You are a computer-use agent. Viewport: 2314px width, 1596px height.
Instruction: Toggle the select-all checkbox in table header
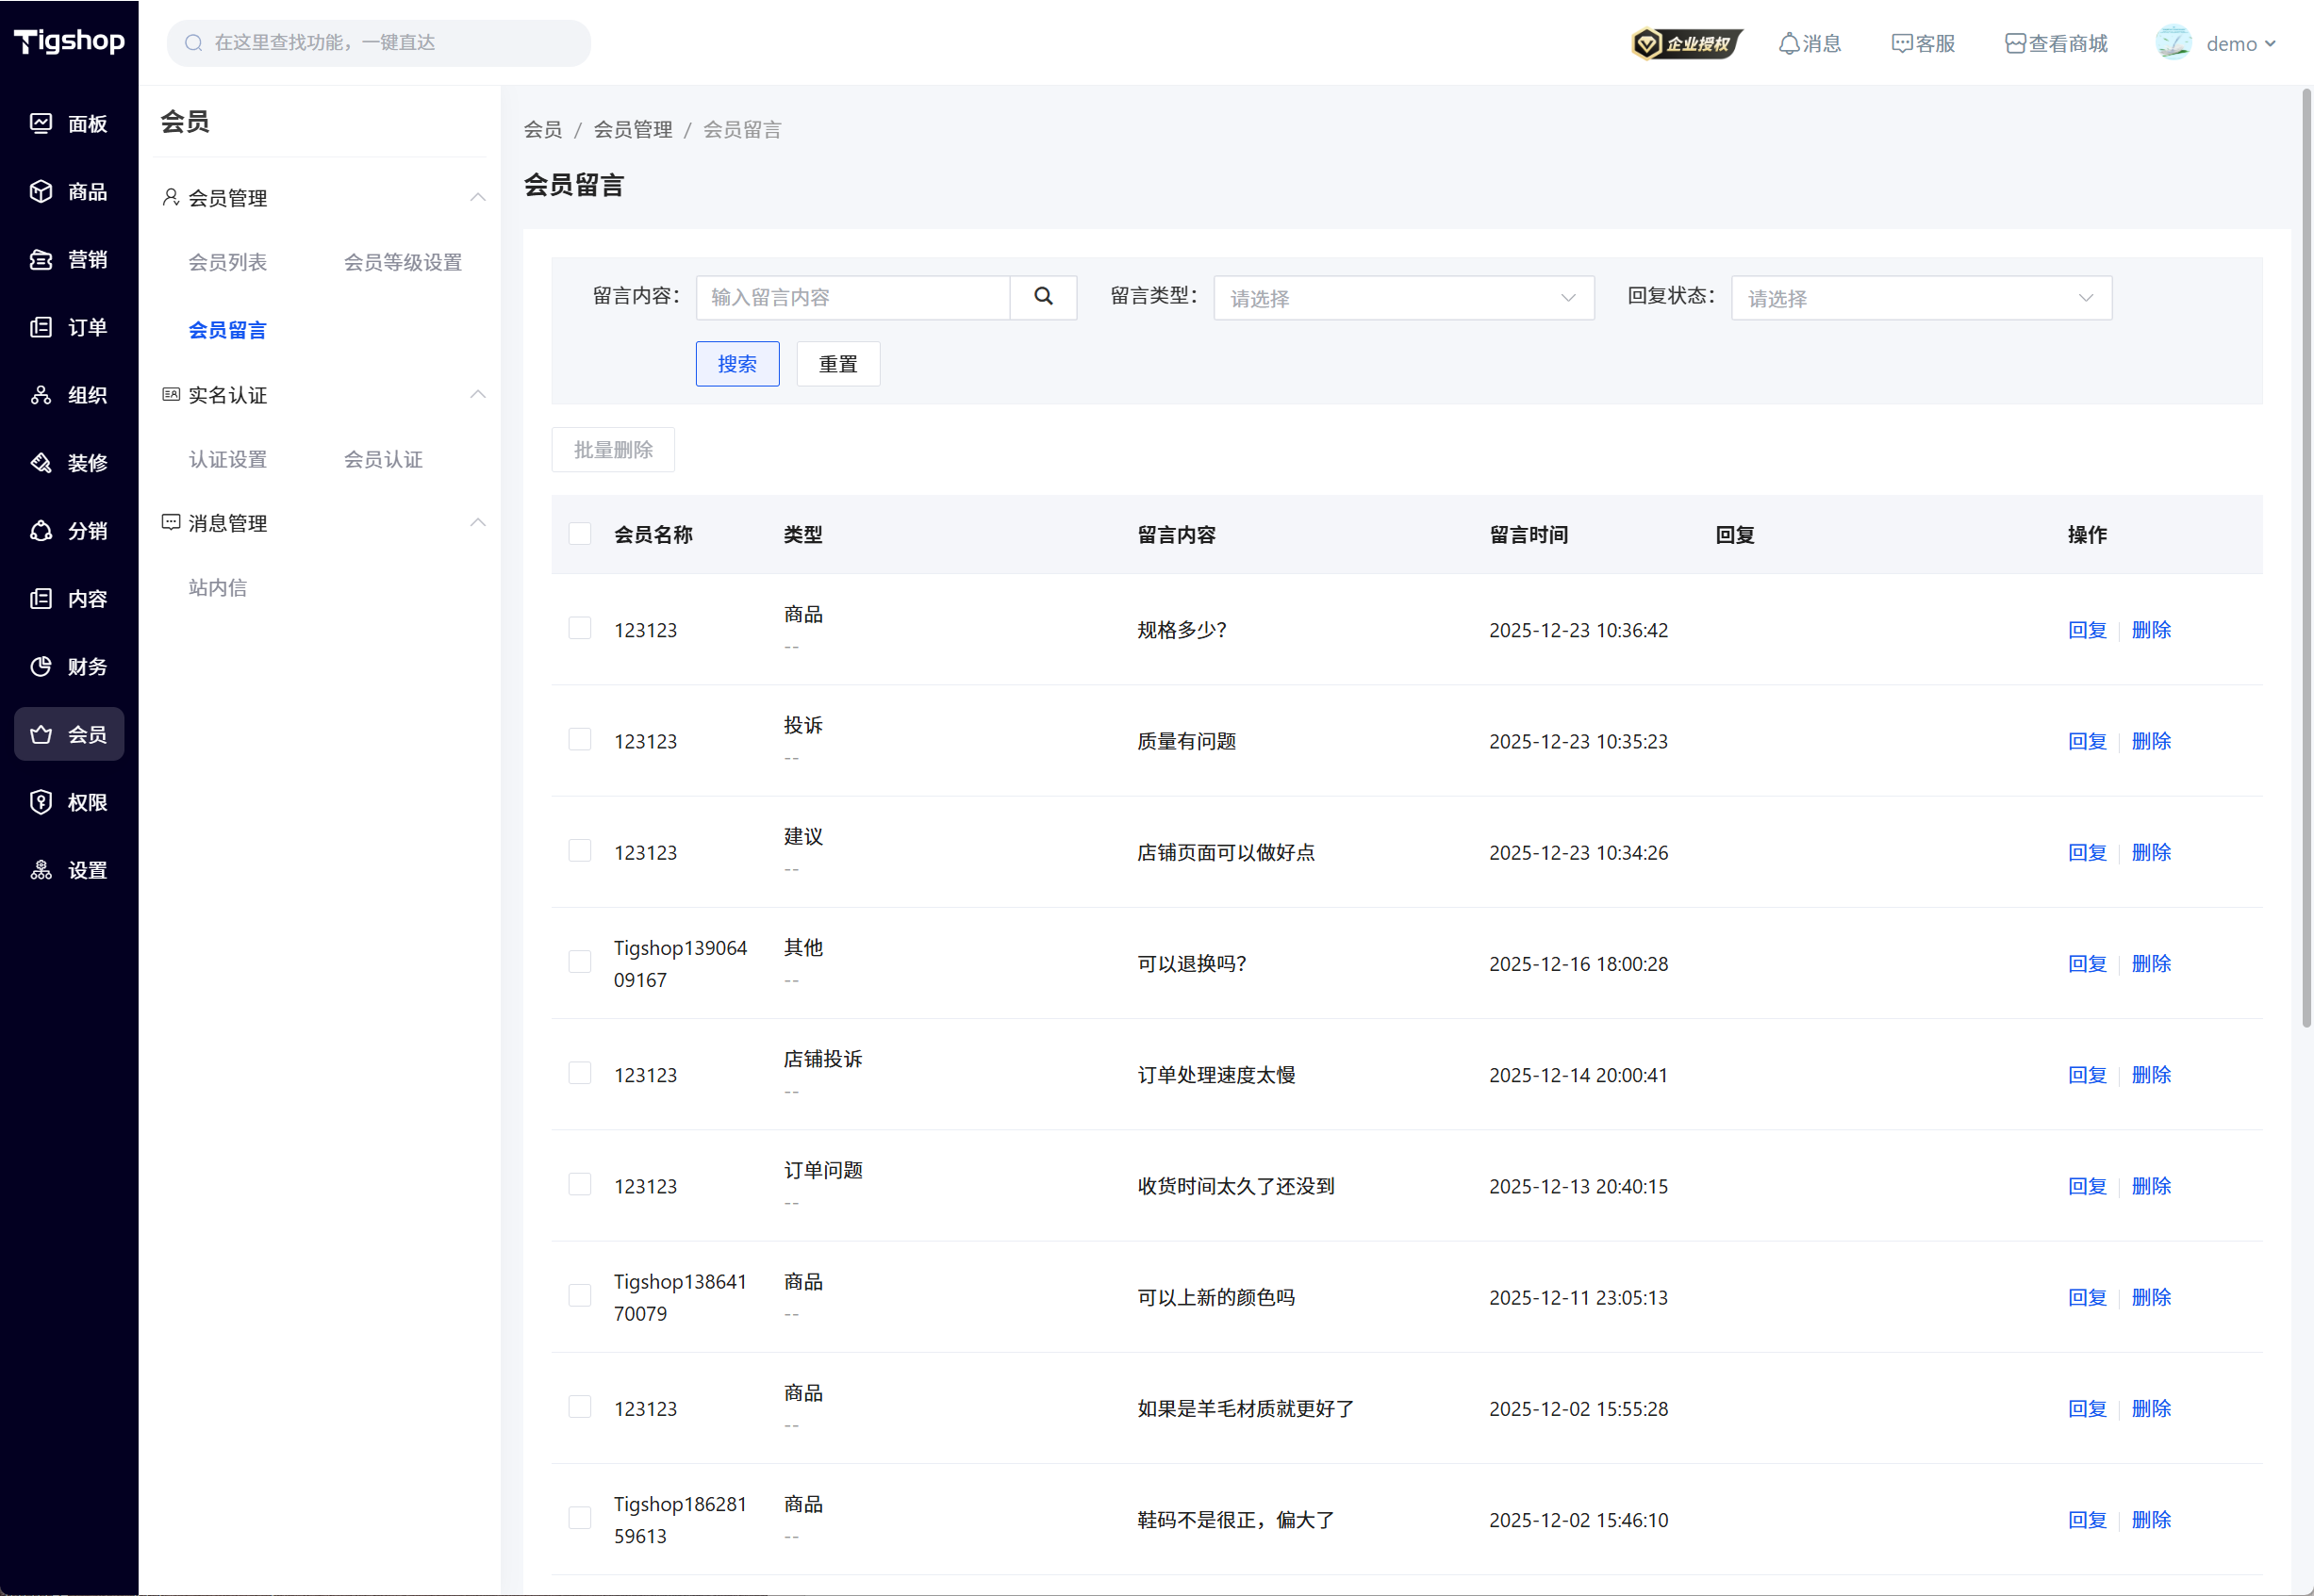coord(580,534)
